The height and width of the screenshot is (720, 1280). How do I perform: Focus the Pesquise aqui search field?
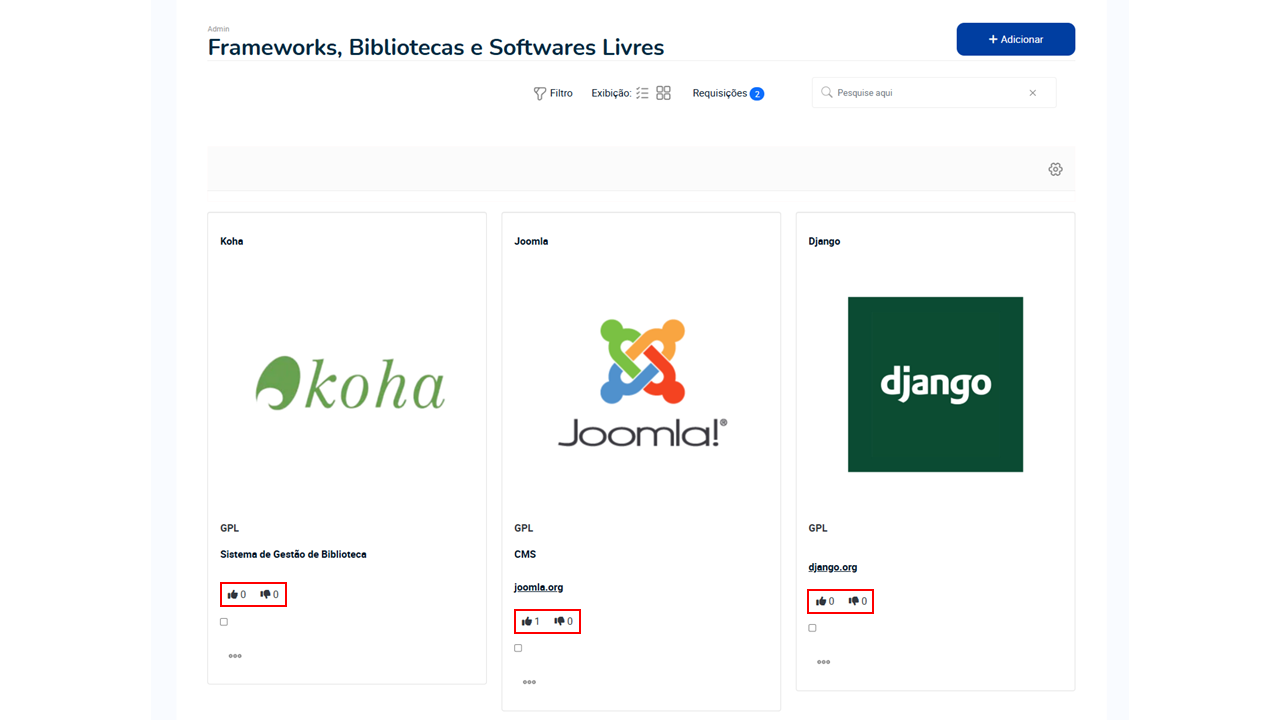point(934,93)
